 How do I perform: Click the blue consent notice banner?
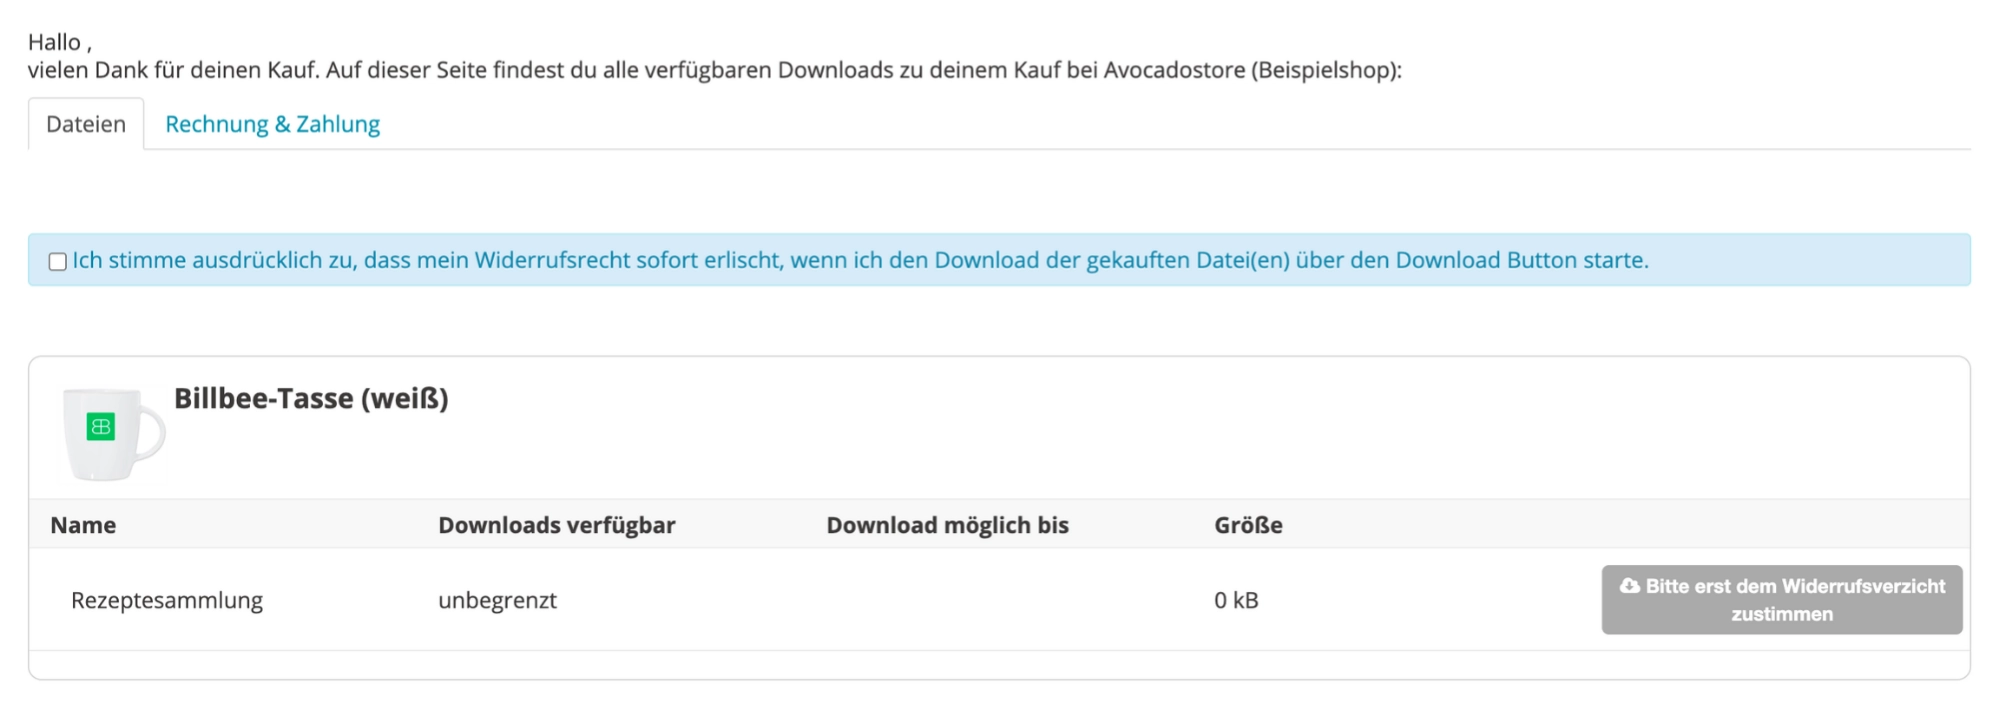coord(999,260)
